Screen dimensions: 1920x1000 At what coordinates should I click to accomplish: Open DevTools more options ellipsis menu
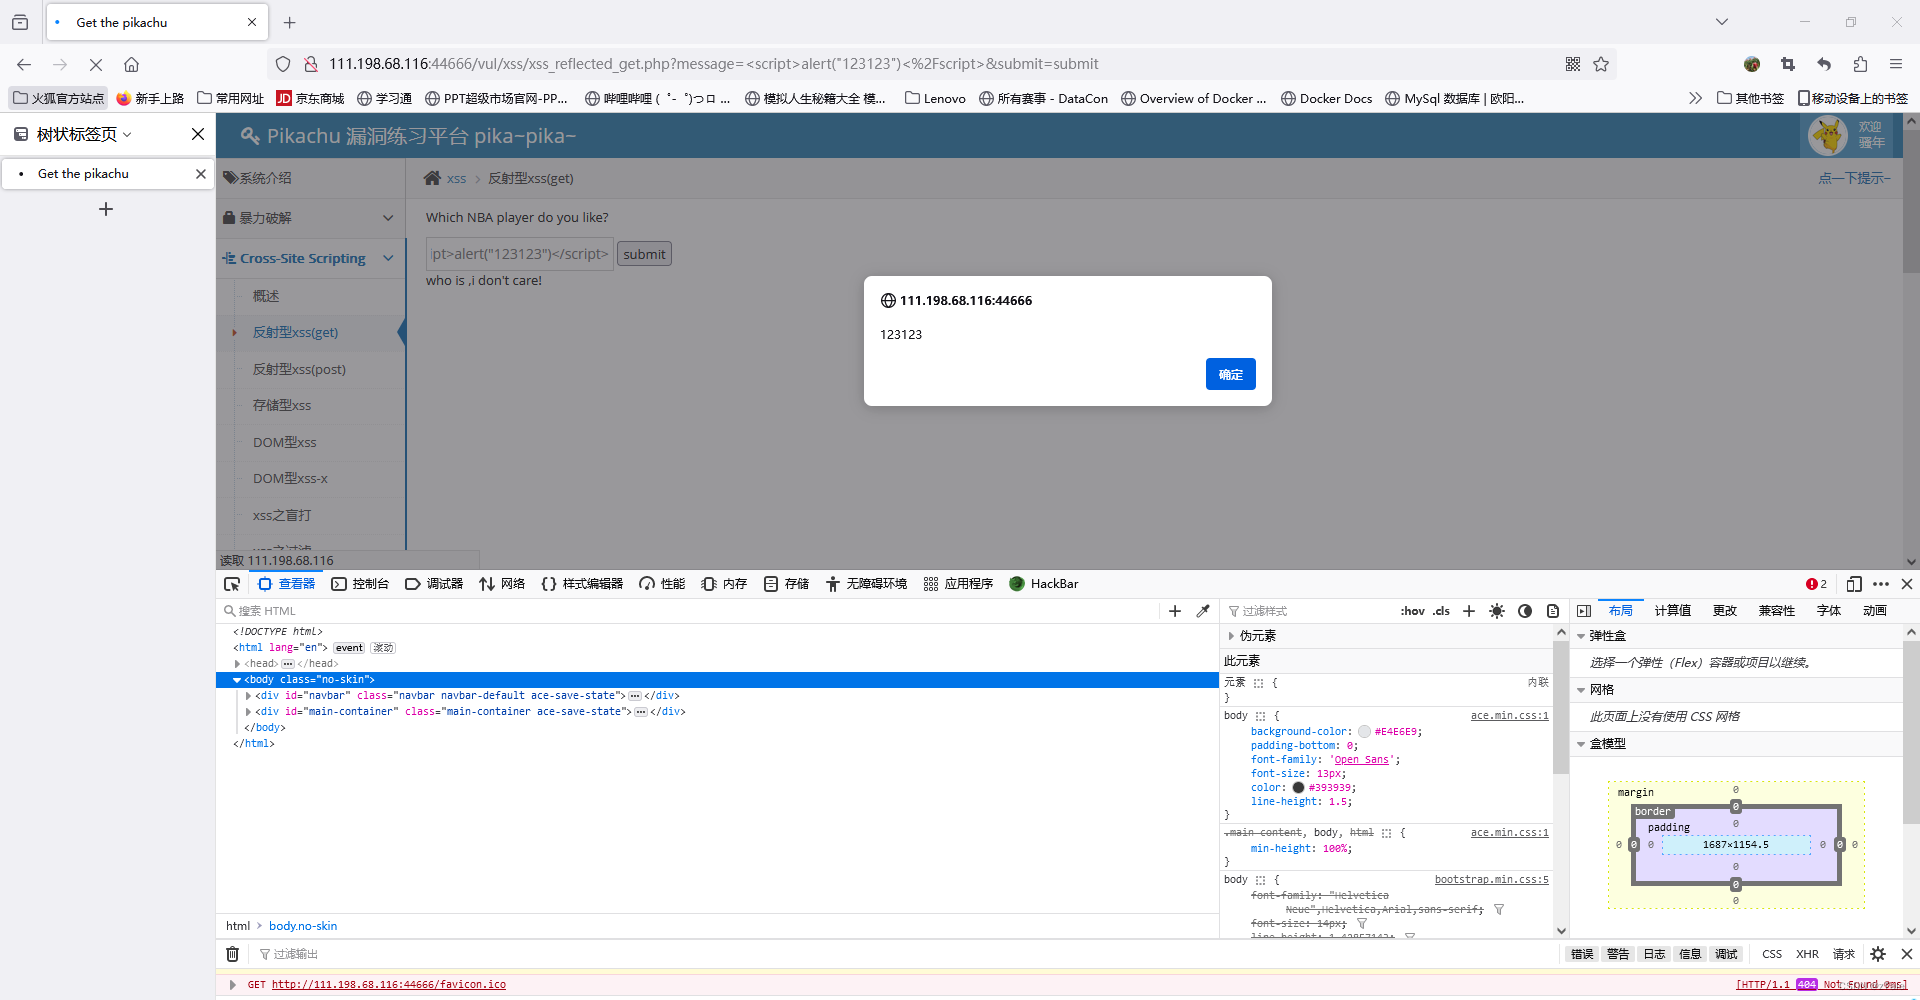(x=1881, y=584)
